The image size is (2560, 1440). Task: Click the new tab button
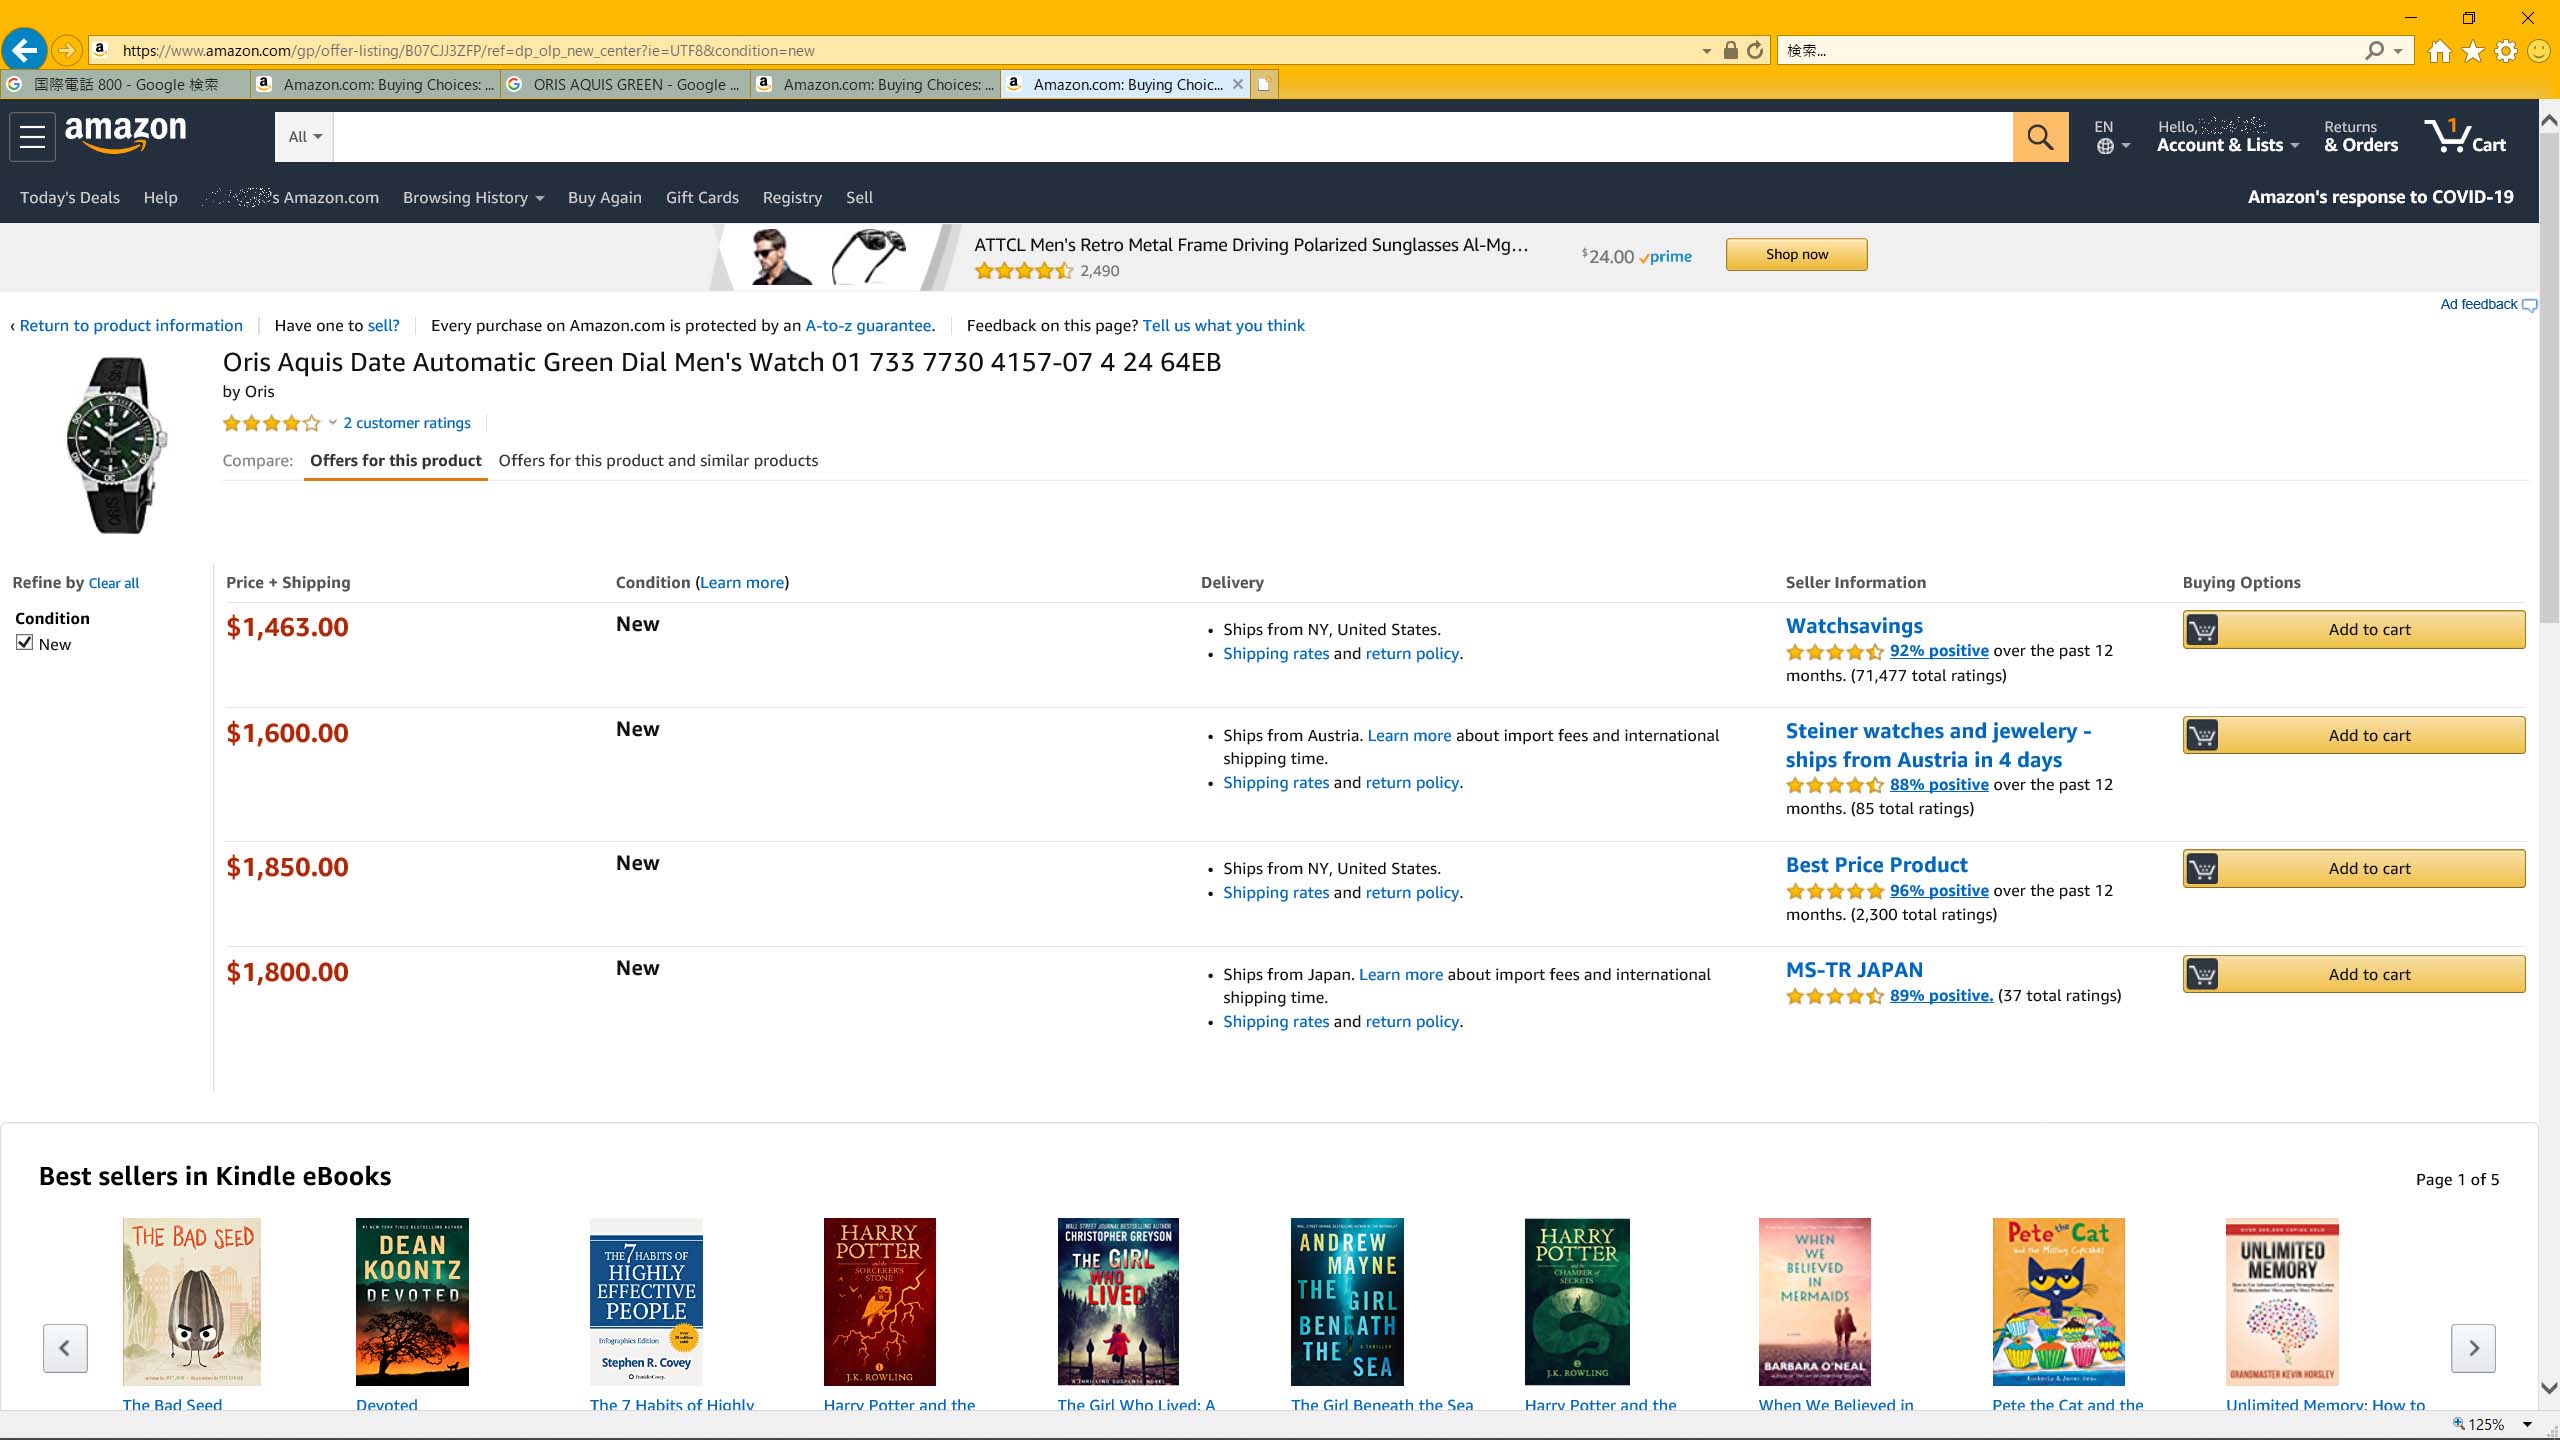[1264, 84]
